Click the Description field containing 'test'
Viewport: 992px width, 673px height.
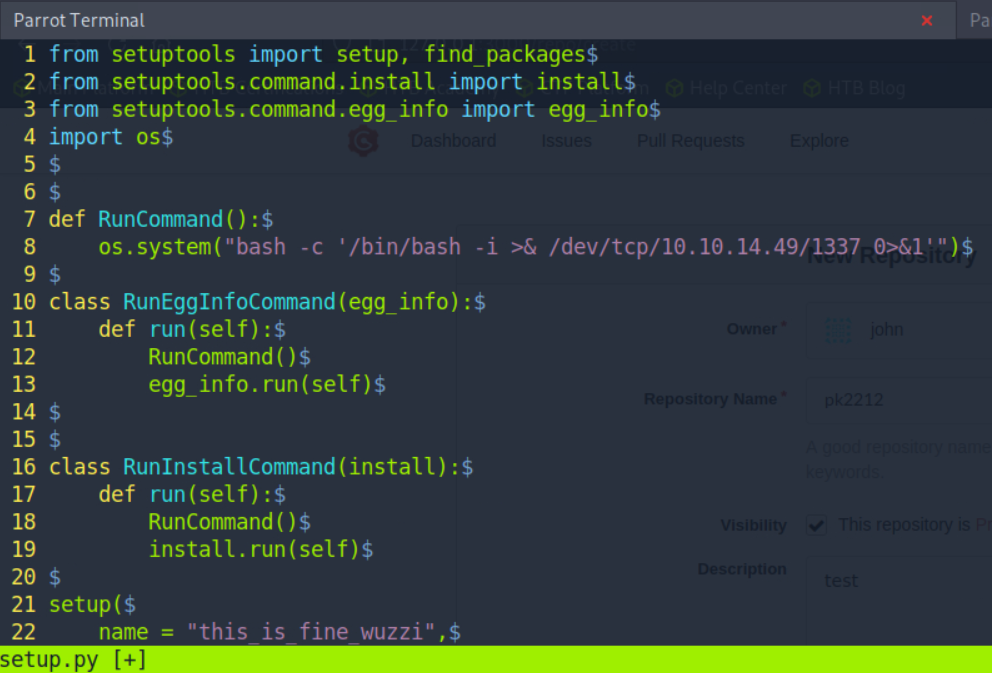tap(900, 601)
